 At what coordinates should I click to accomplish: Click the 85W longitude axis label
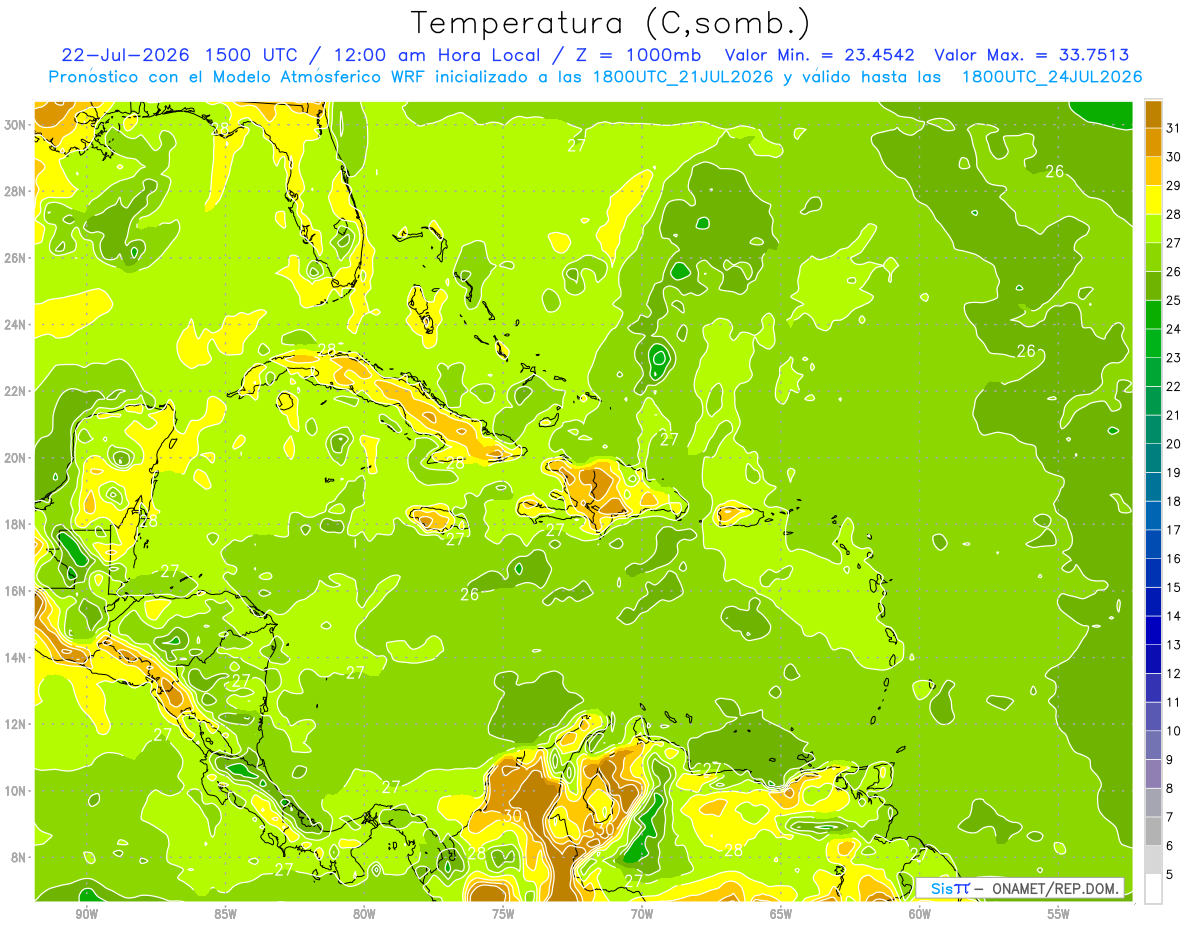225,914
